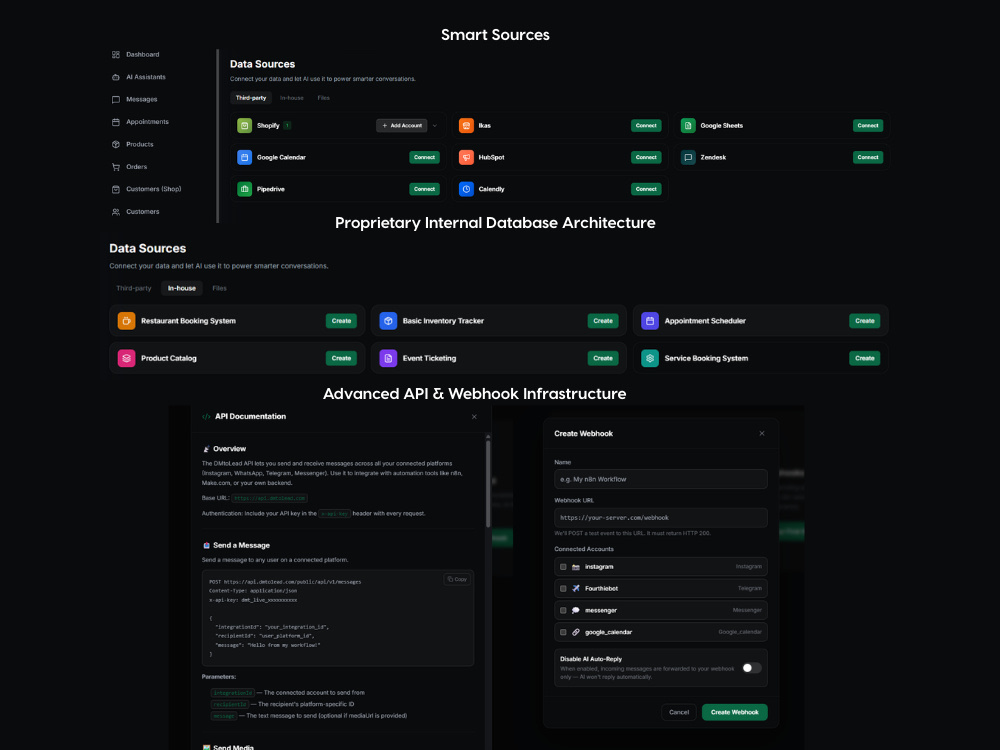Viewport: 1000px width, 750px height.
Task: Open Appointments in the sidebar
Action: [x=140, y=122]
